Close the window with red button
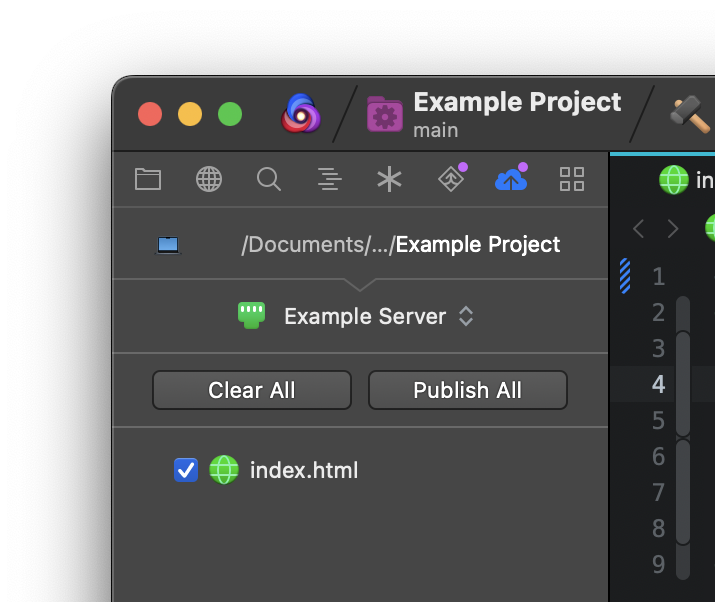This screenshot has width=715, height=602. [x=150, y=114]
